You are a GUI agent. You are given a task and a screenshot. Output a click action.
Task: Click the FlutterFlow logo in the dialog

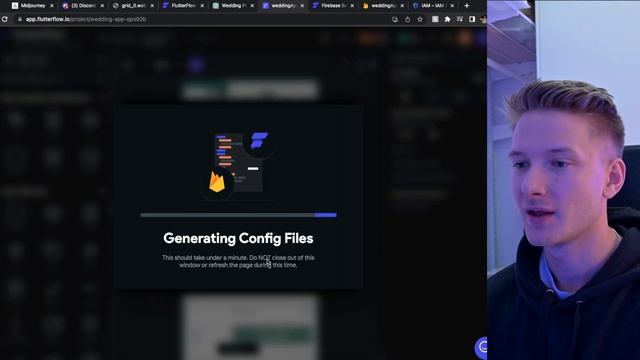(x=259, y=141)
